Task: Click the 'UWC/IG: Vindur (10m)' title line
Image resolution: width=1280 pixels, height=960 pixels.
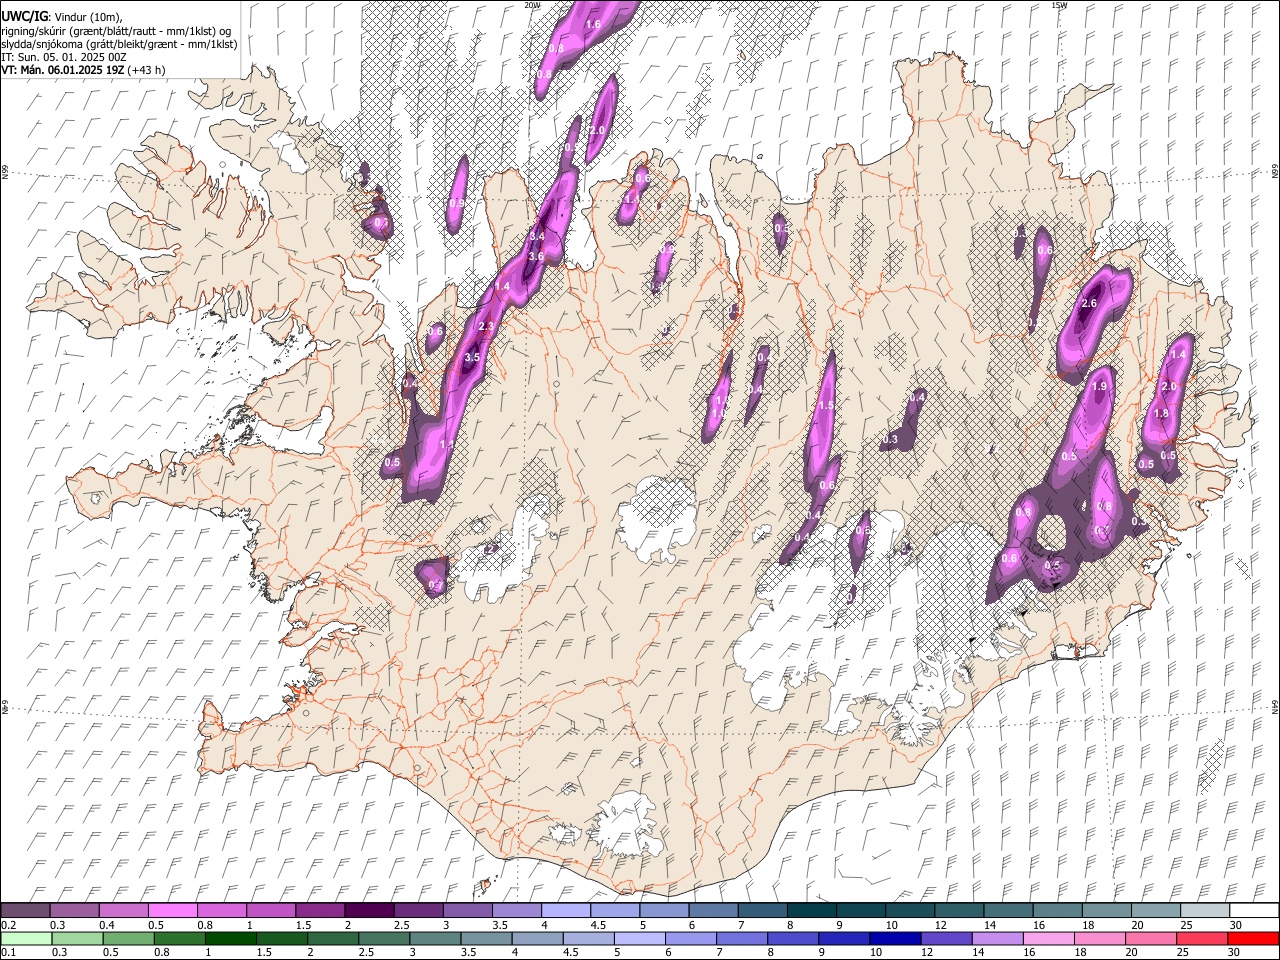Action: pyautogui.click(x=62, y=16)
